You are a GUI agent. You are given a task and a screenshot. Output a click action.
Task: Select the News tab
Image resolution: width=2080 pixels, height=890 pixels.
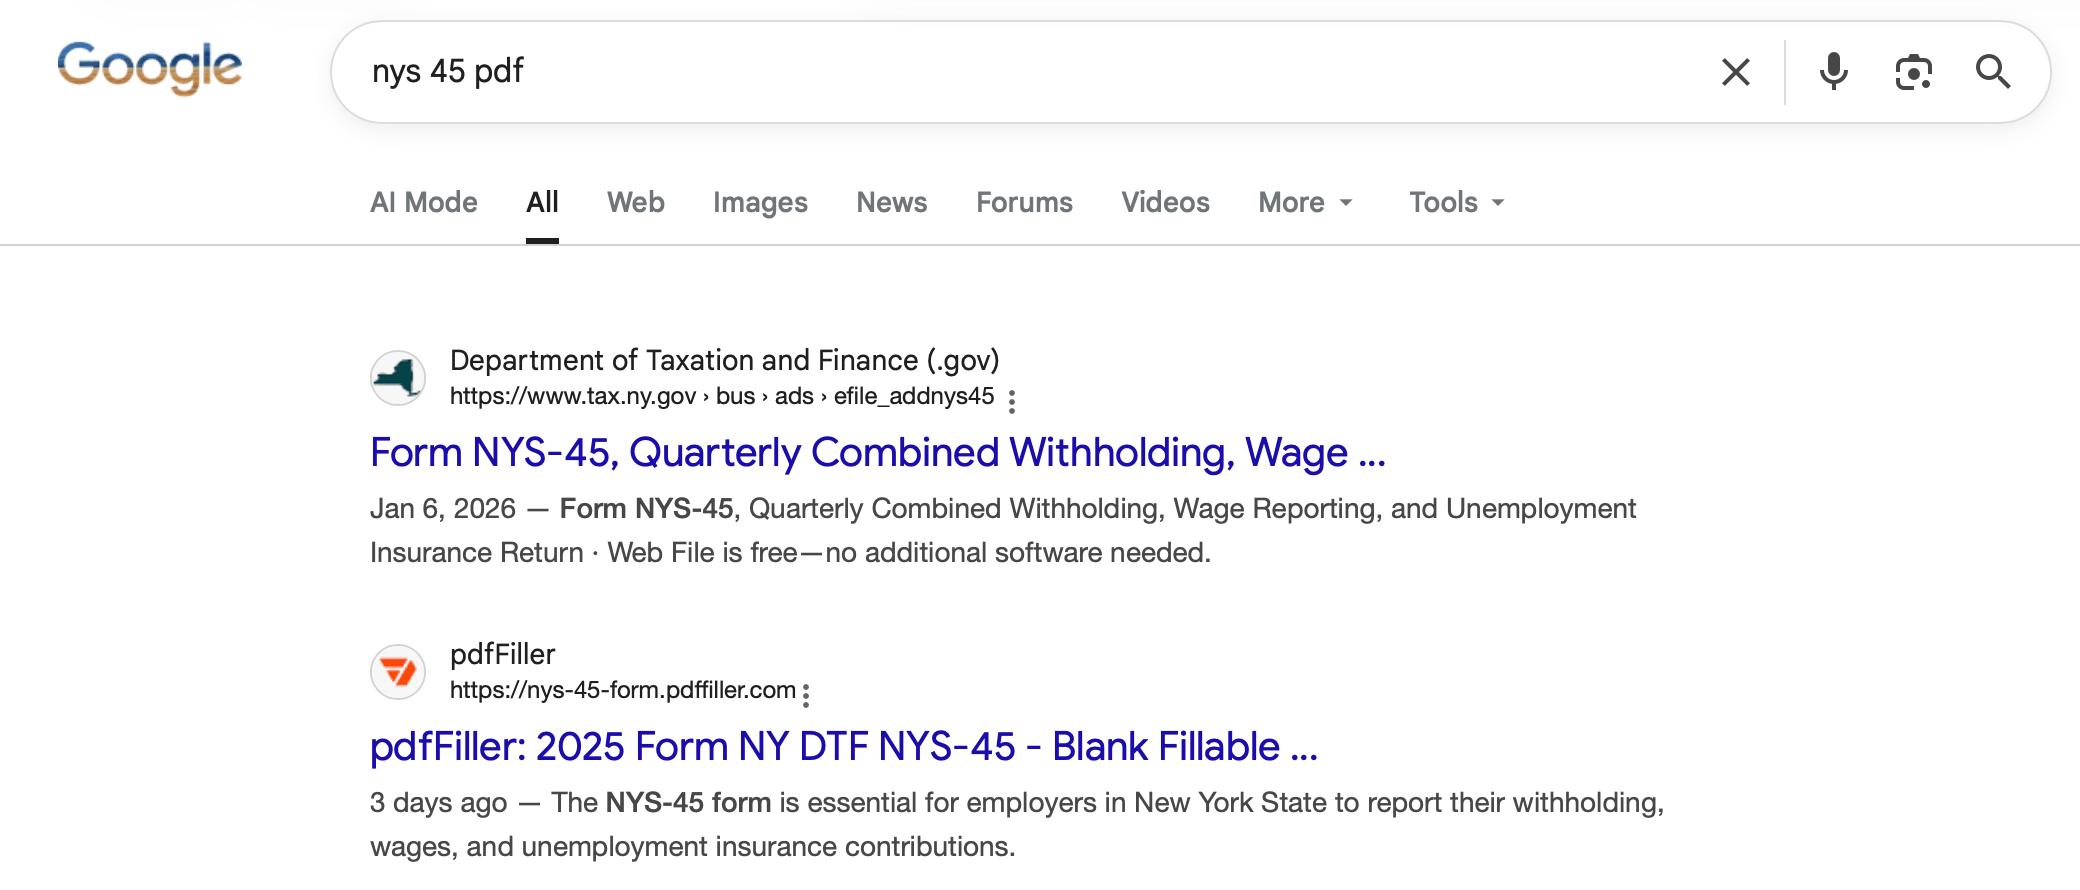point(892,203)
